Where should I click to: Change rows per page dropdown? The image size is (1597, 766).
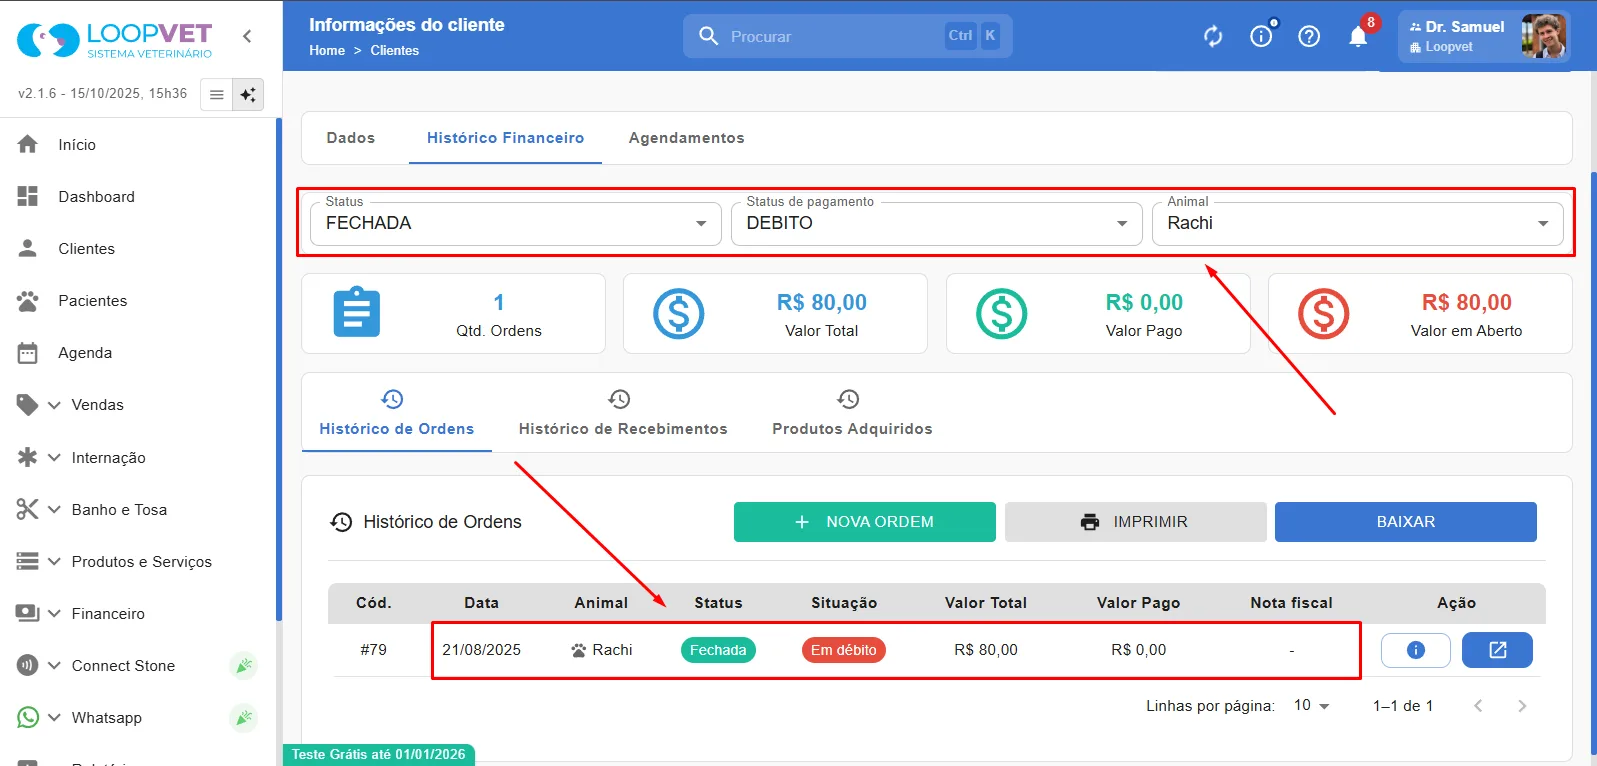click(1311, 706)
